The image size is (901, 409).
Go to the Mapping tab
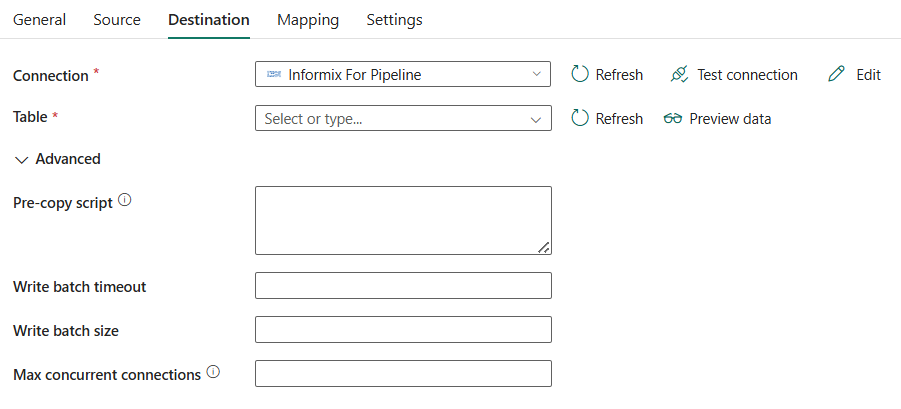pyautogui.click(x=308, y=20)
